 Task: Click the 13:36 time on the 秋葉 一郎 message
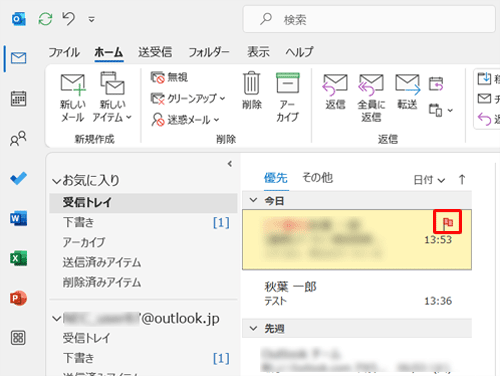[438, 301]
